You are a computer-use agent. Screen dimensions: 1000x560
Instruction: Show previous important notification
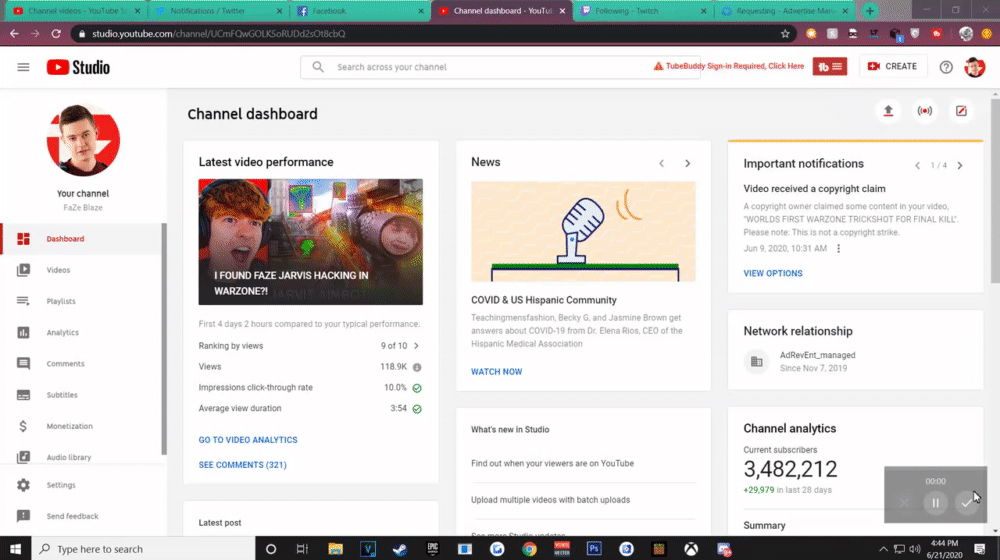tap(918, 166)
